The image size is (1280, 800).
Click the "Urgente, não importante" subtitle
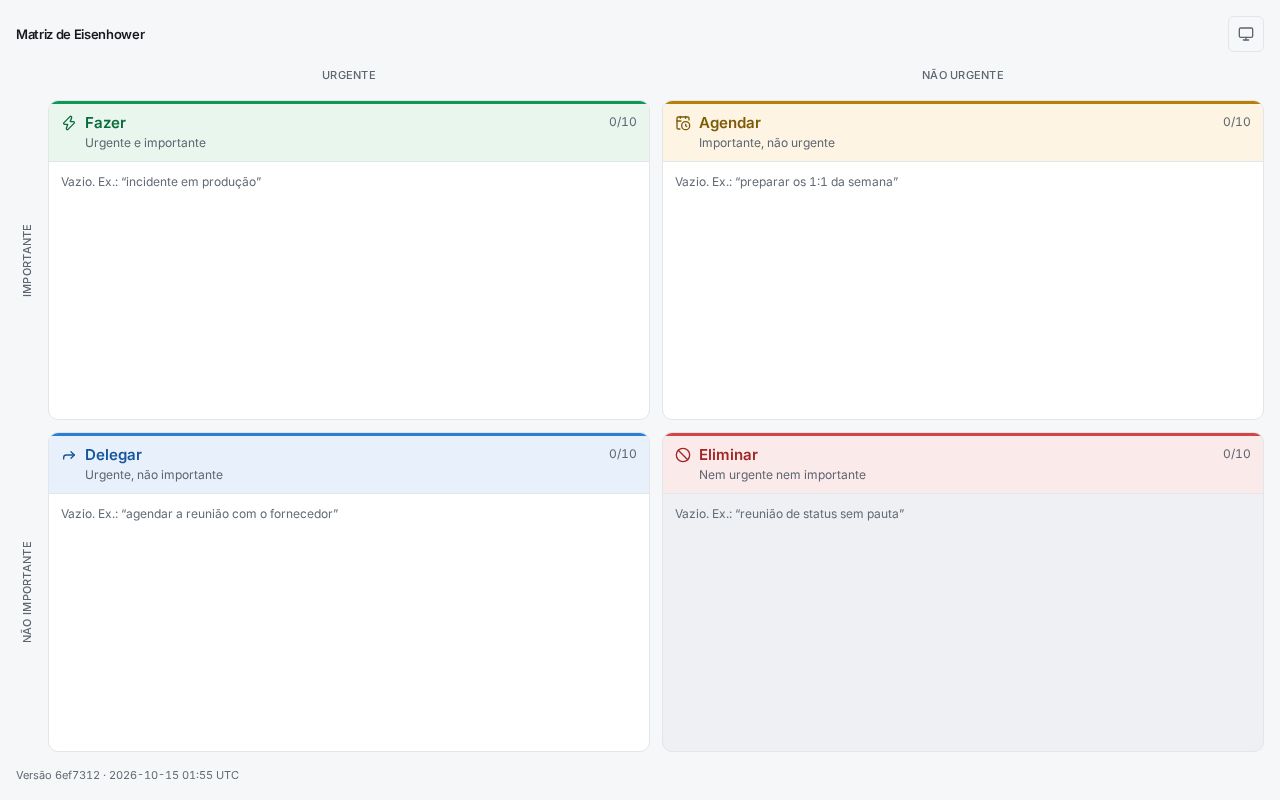pyautogui.click(x=154, y=475)
